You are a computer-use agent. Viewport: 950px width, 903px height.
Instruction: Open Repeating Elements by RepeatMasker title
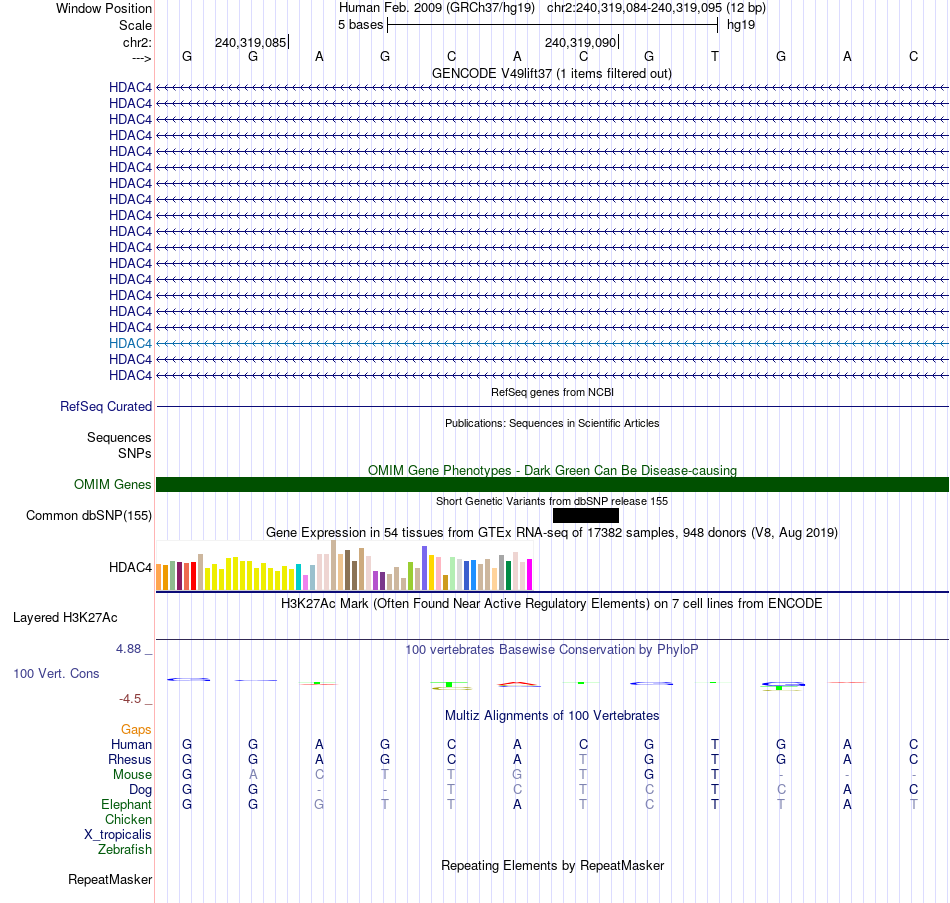[552, 866]
